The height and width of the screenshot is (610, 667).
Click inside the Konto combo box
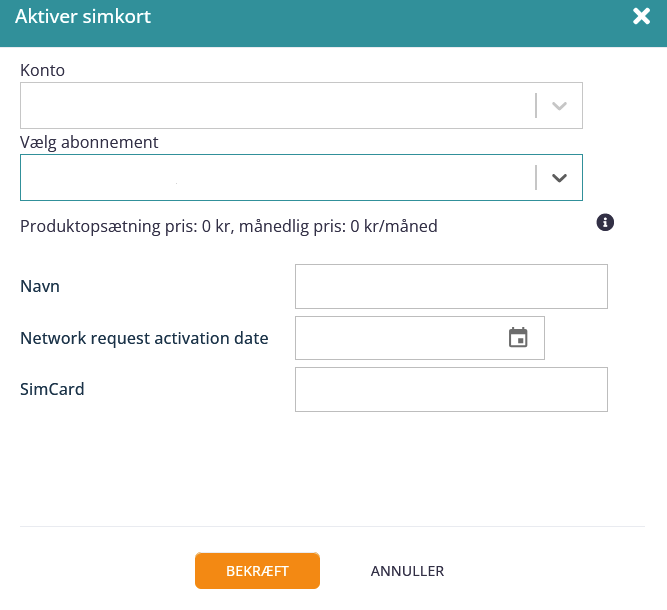click(x=301, y=105)
